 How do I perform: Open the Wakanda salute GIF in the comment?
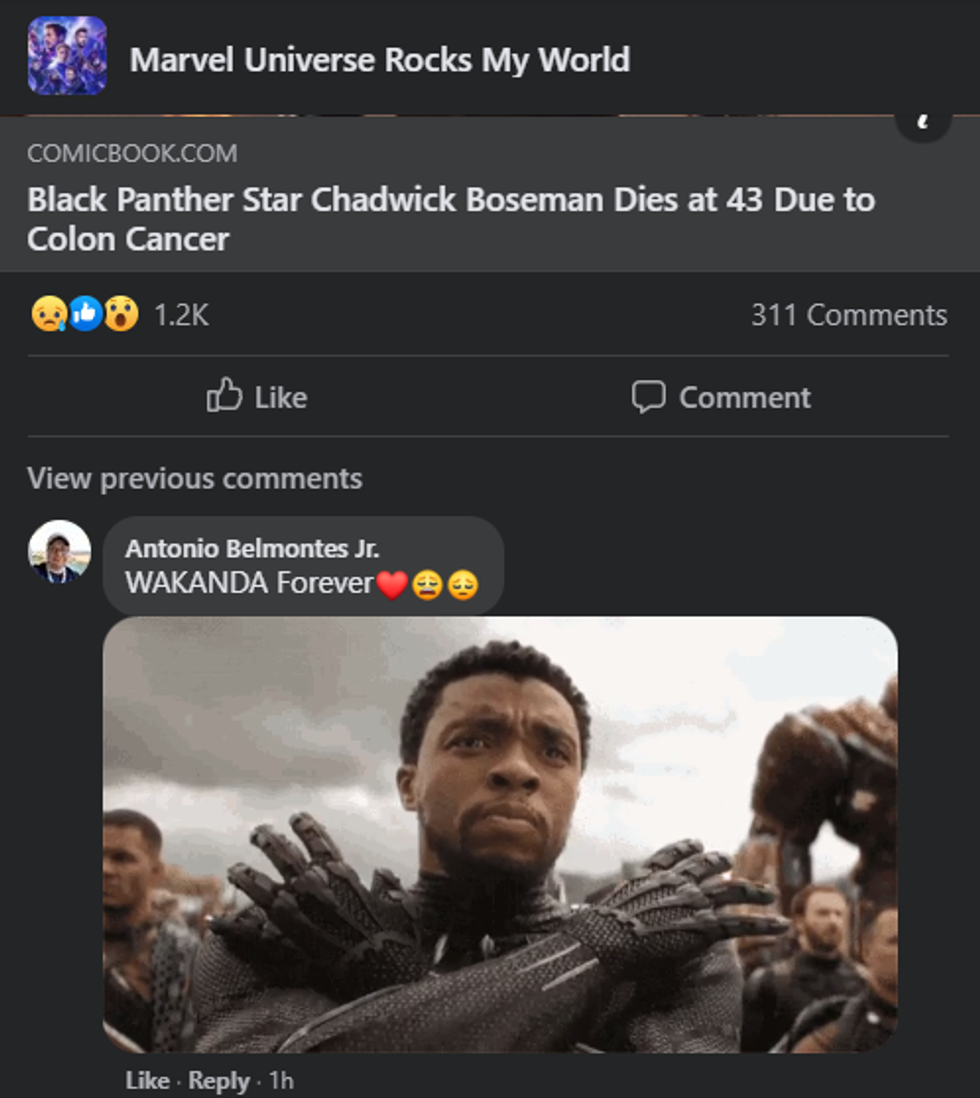pyautogui.click(x=500, y=834)
